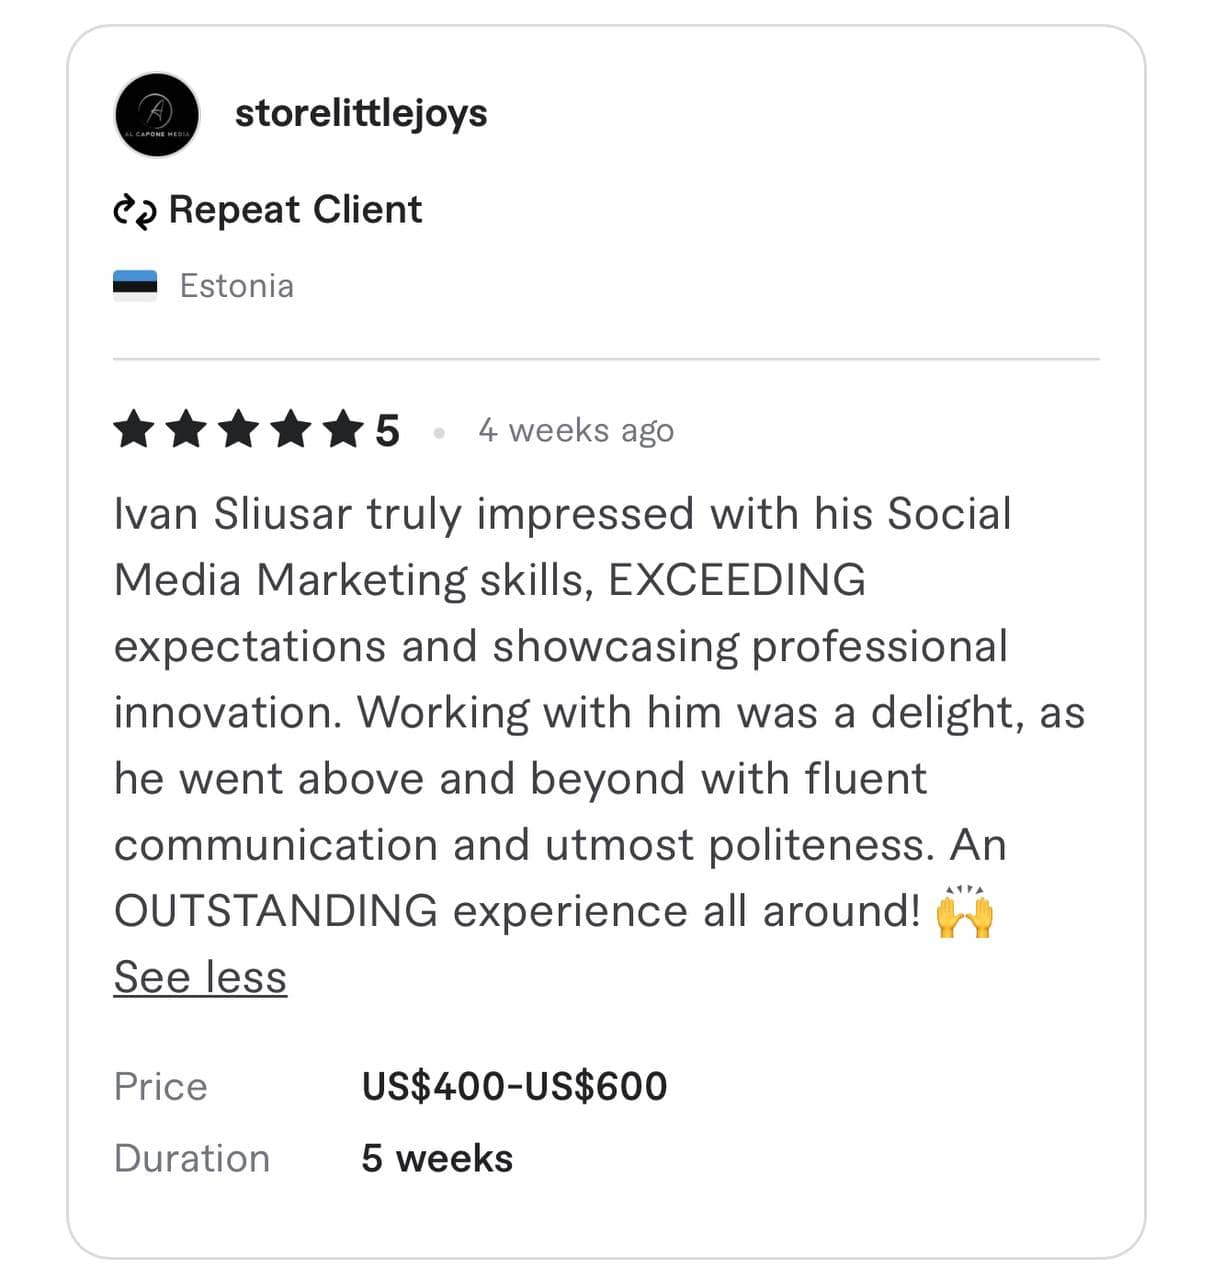Click the second rating star
1213x1280 pixels.
click(186, 431)
